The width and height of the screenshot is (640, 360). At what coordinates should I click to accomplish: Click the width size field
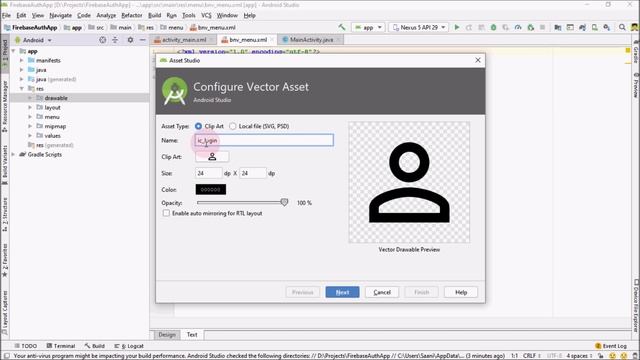point(208,173)
